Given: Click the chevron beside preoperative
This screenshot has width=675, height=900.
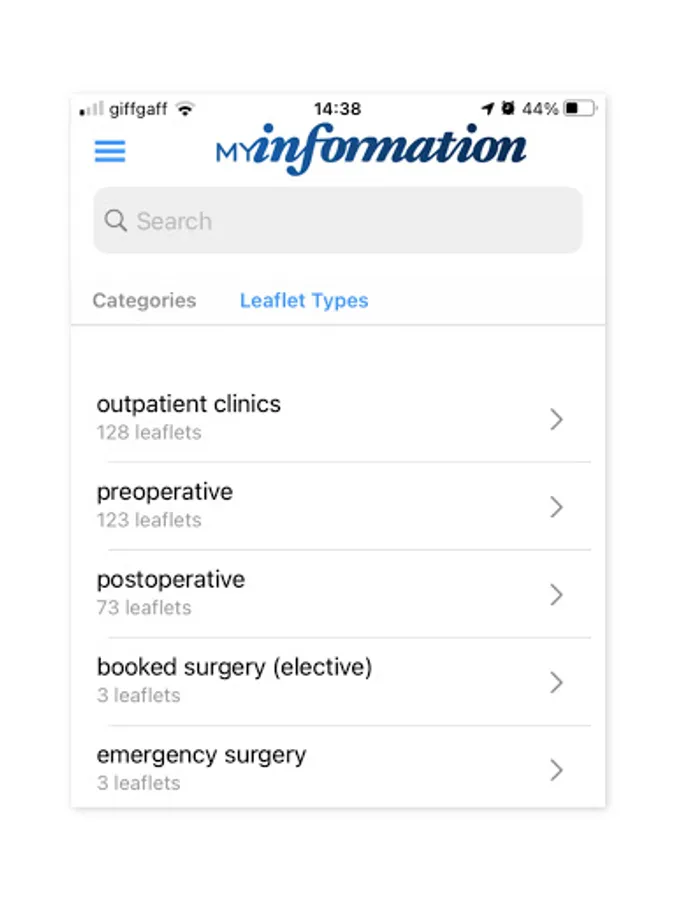Looking at the screenshot, I should 557,507.
